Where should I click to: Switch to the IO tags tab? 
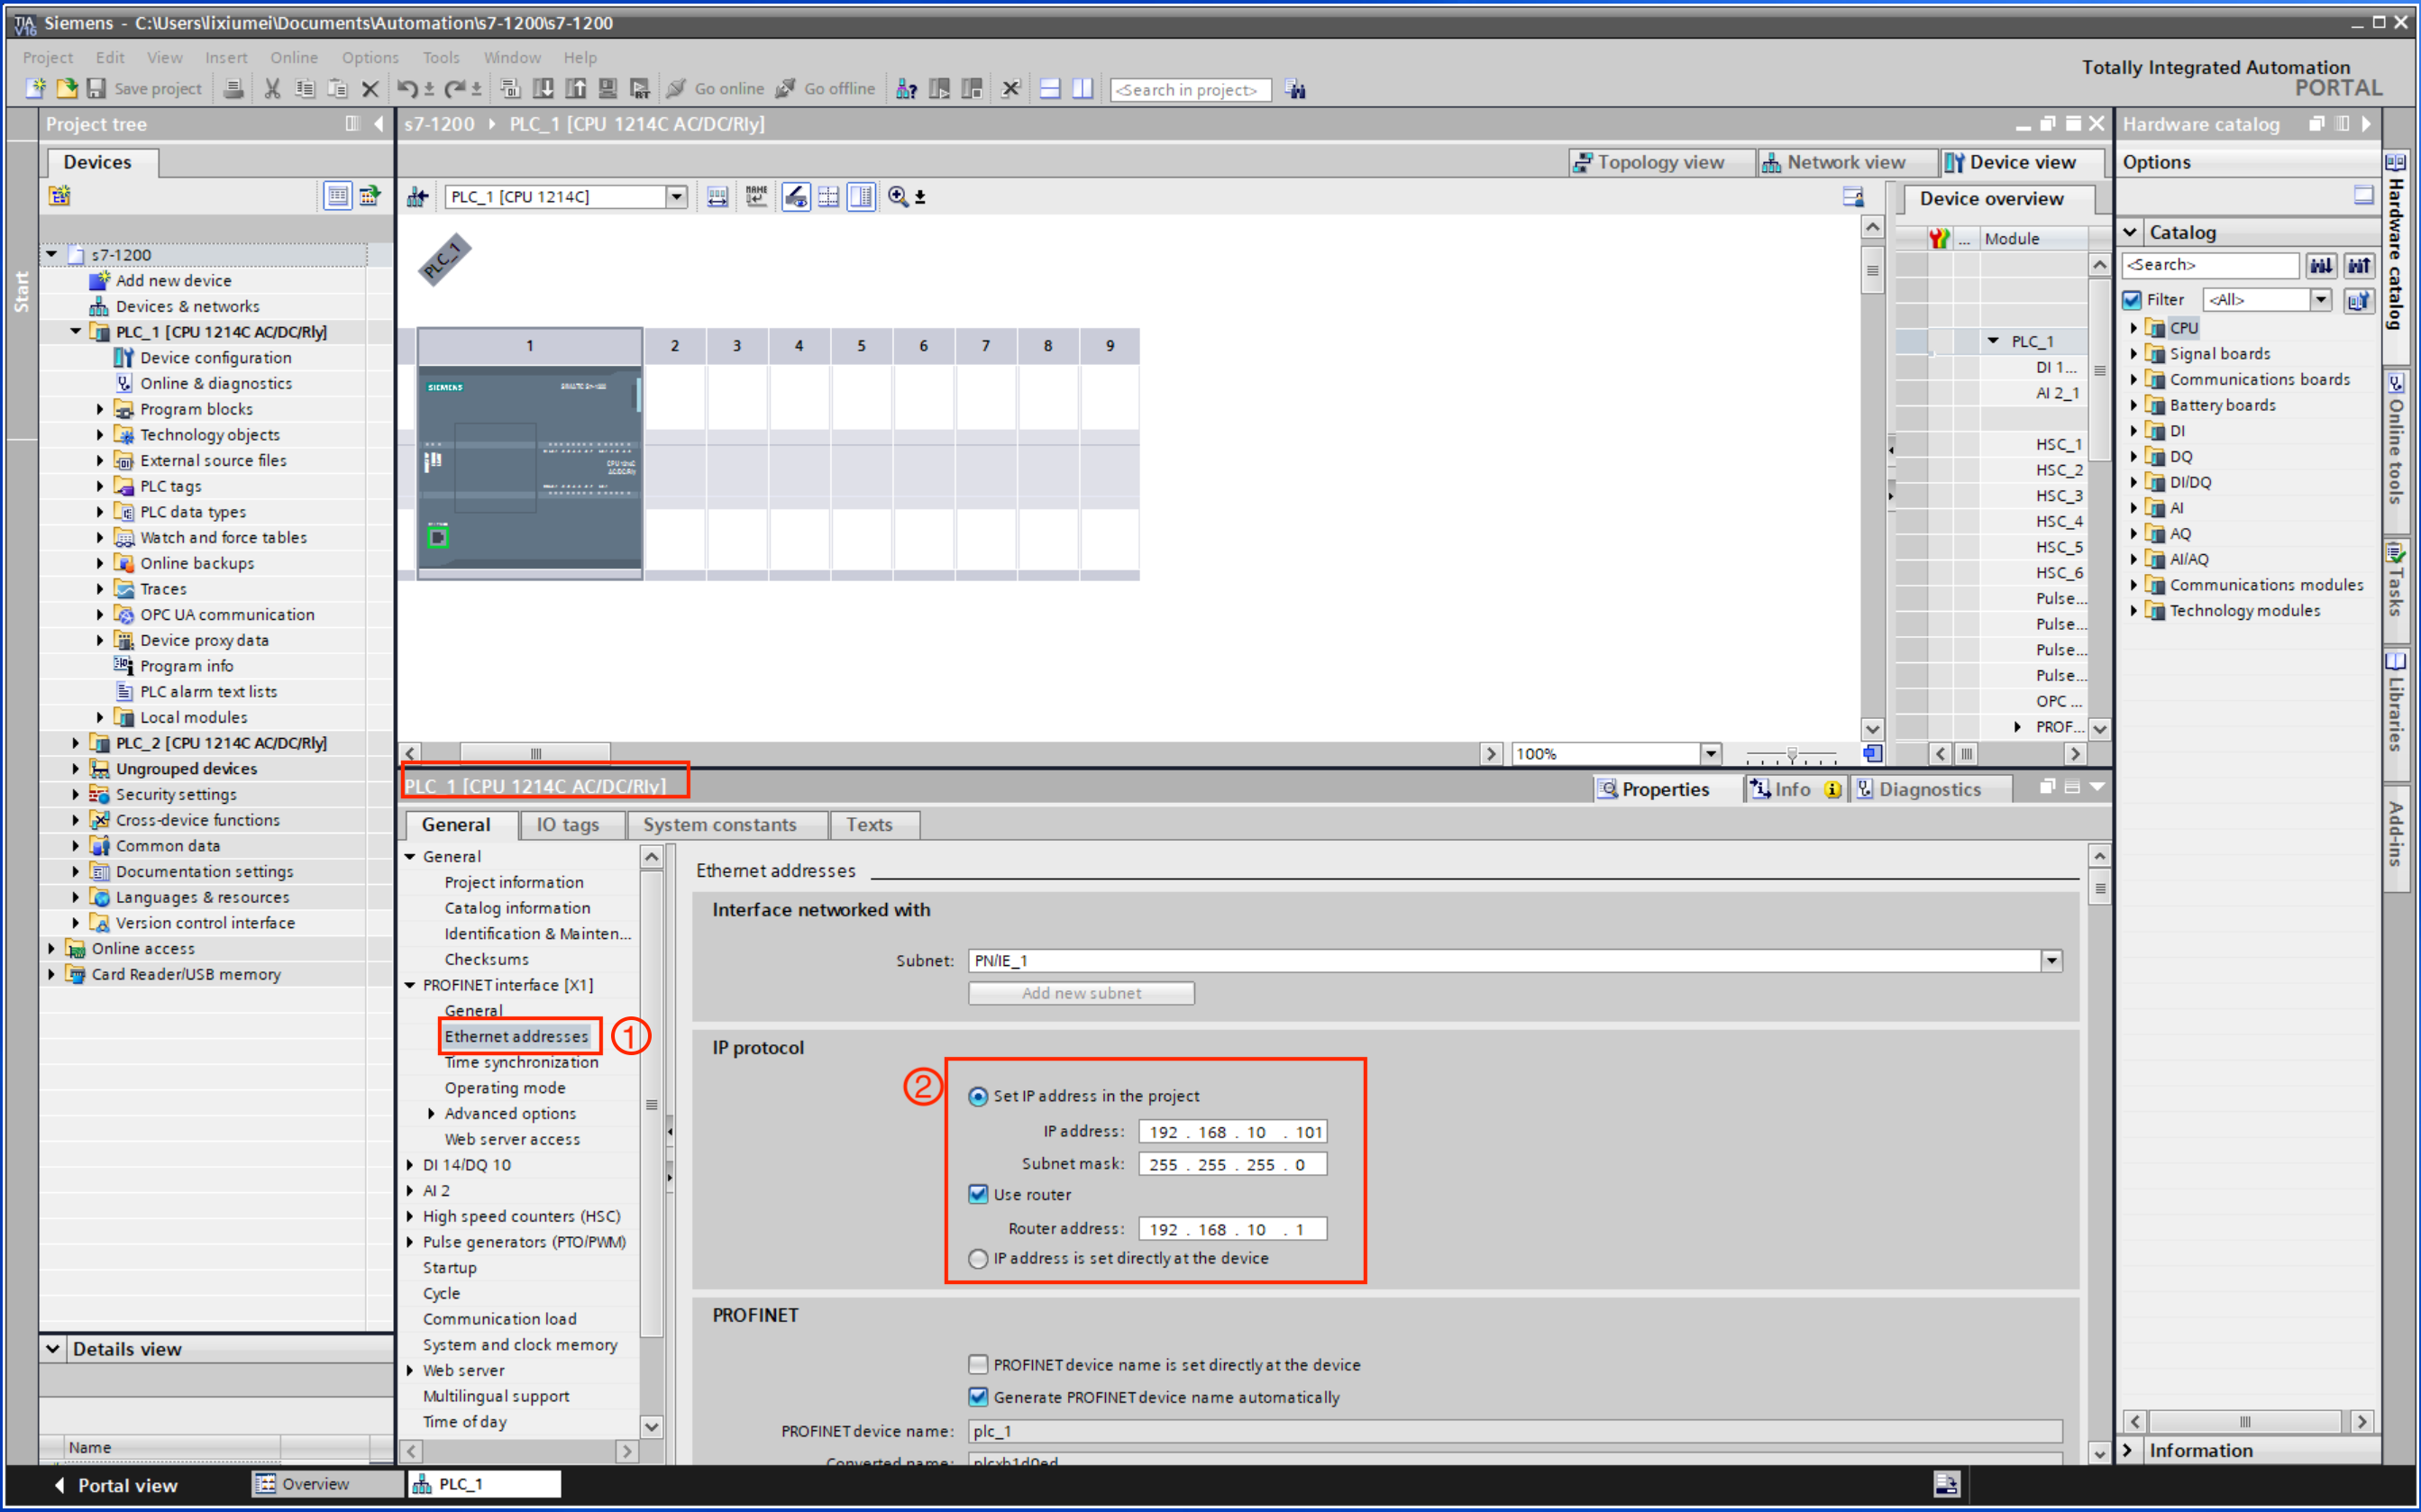(570, 824)
